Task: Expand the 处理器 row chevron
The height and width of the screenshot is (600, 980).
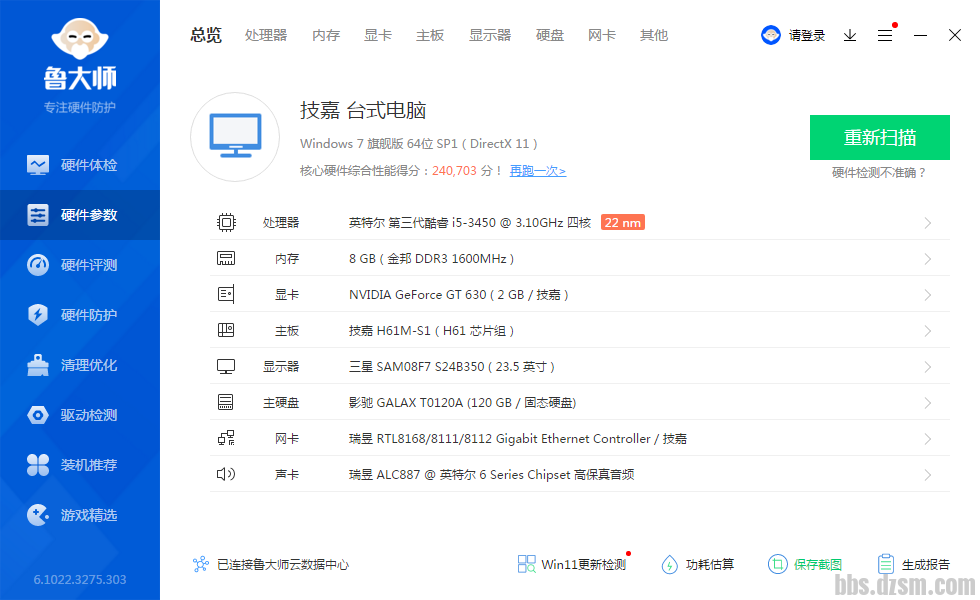Action: tap(927, 223)
